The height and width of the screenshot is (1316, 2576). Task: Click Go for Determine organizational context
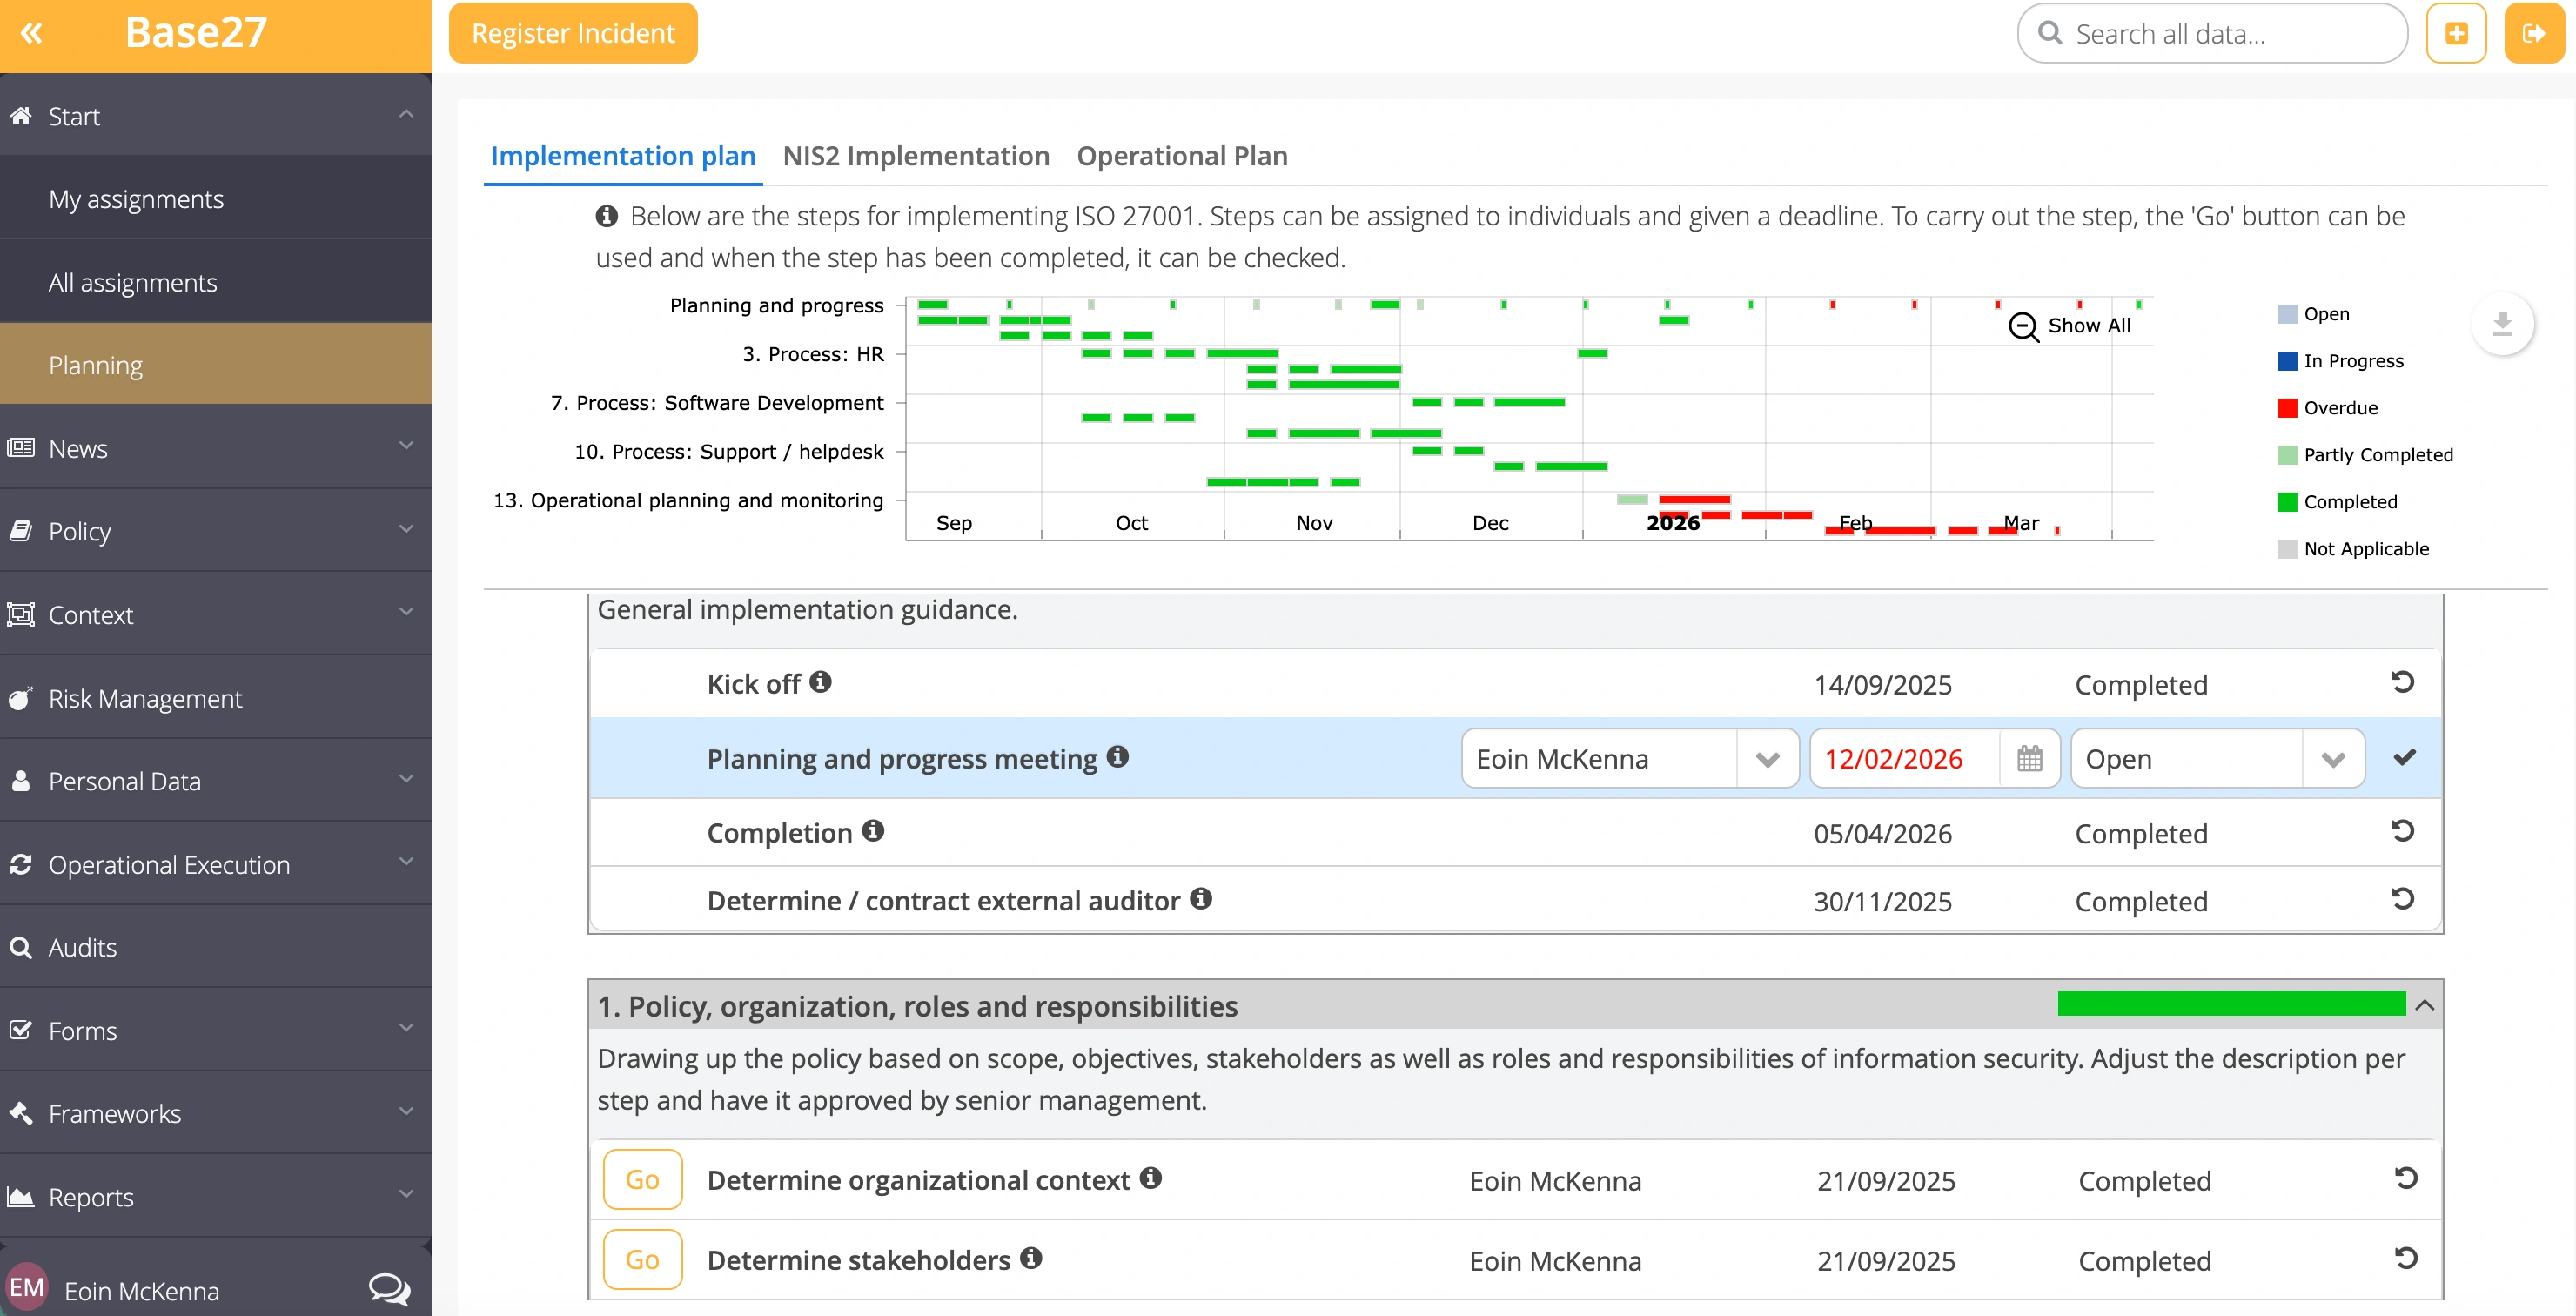pos(642,1179)
